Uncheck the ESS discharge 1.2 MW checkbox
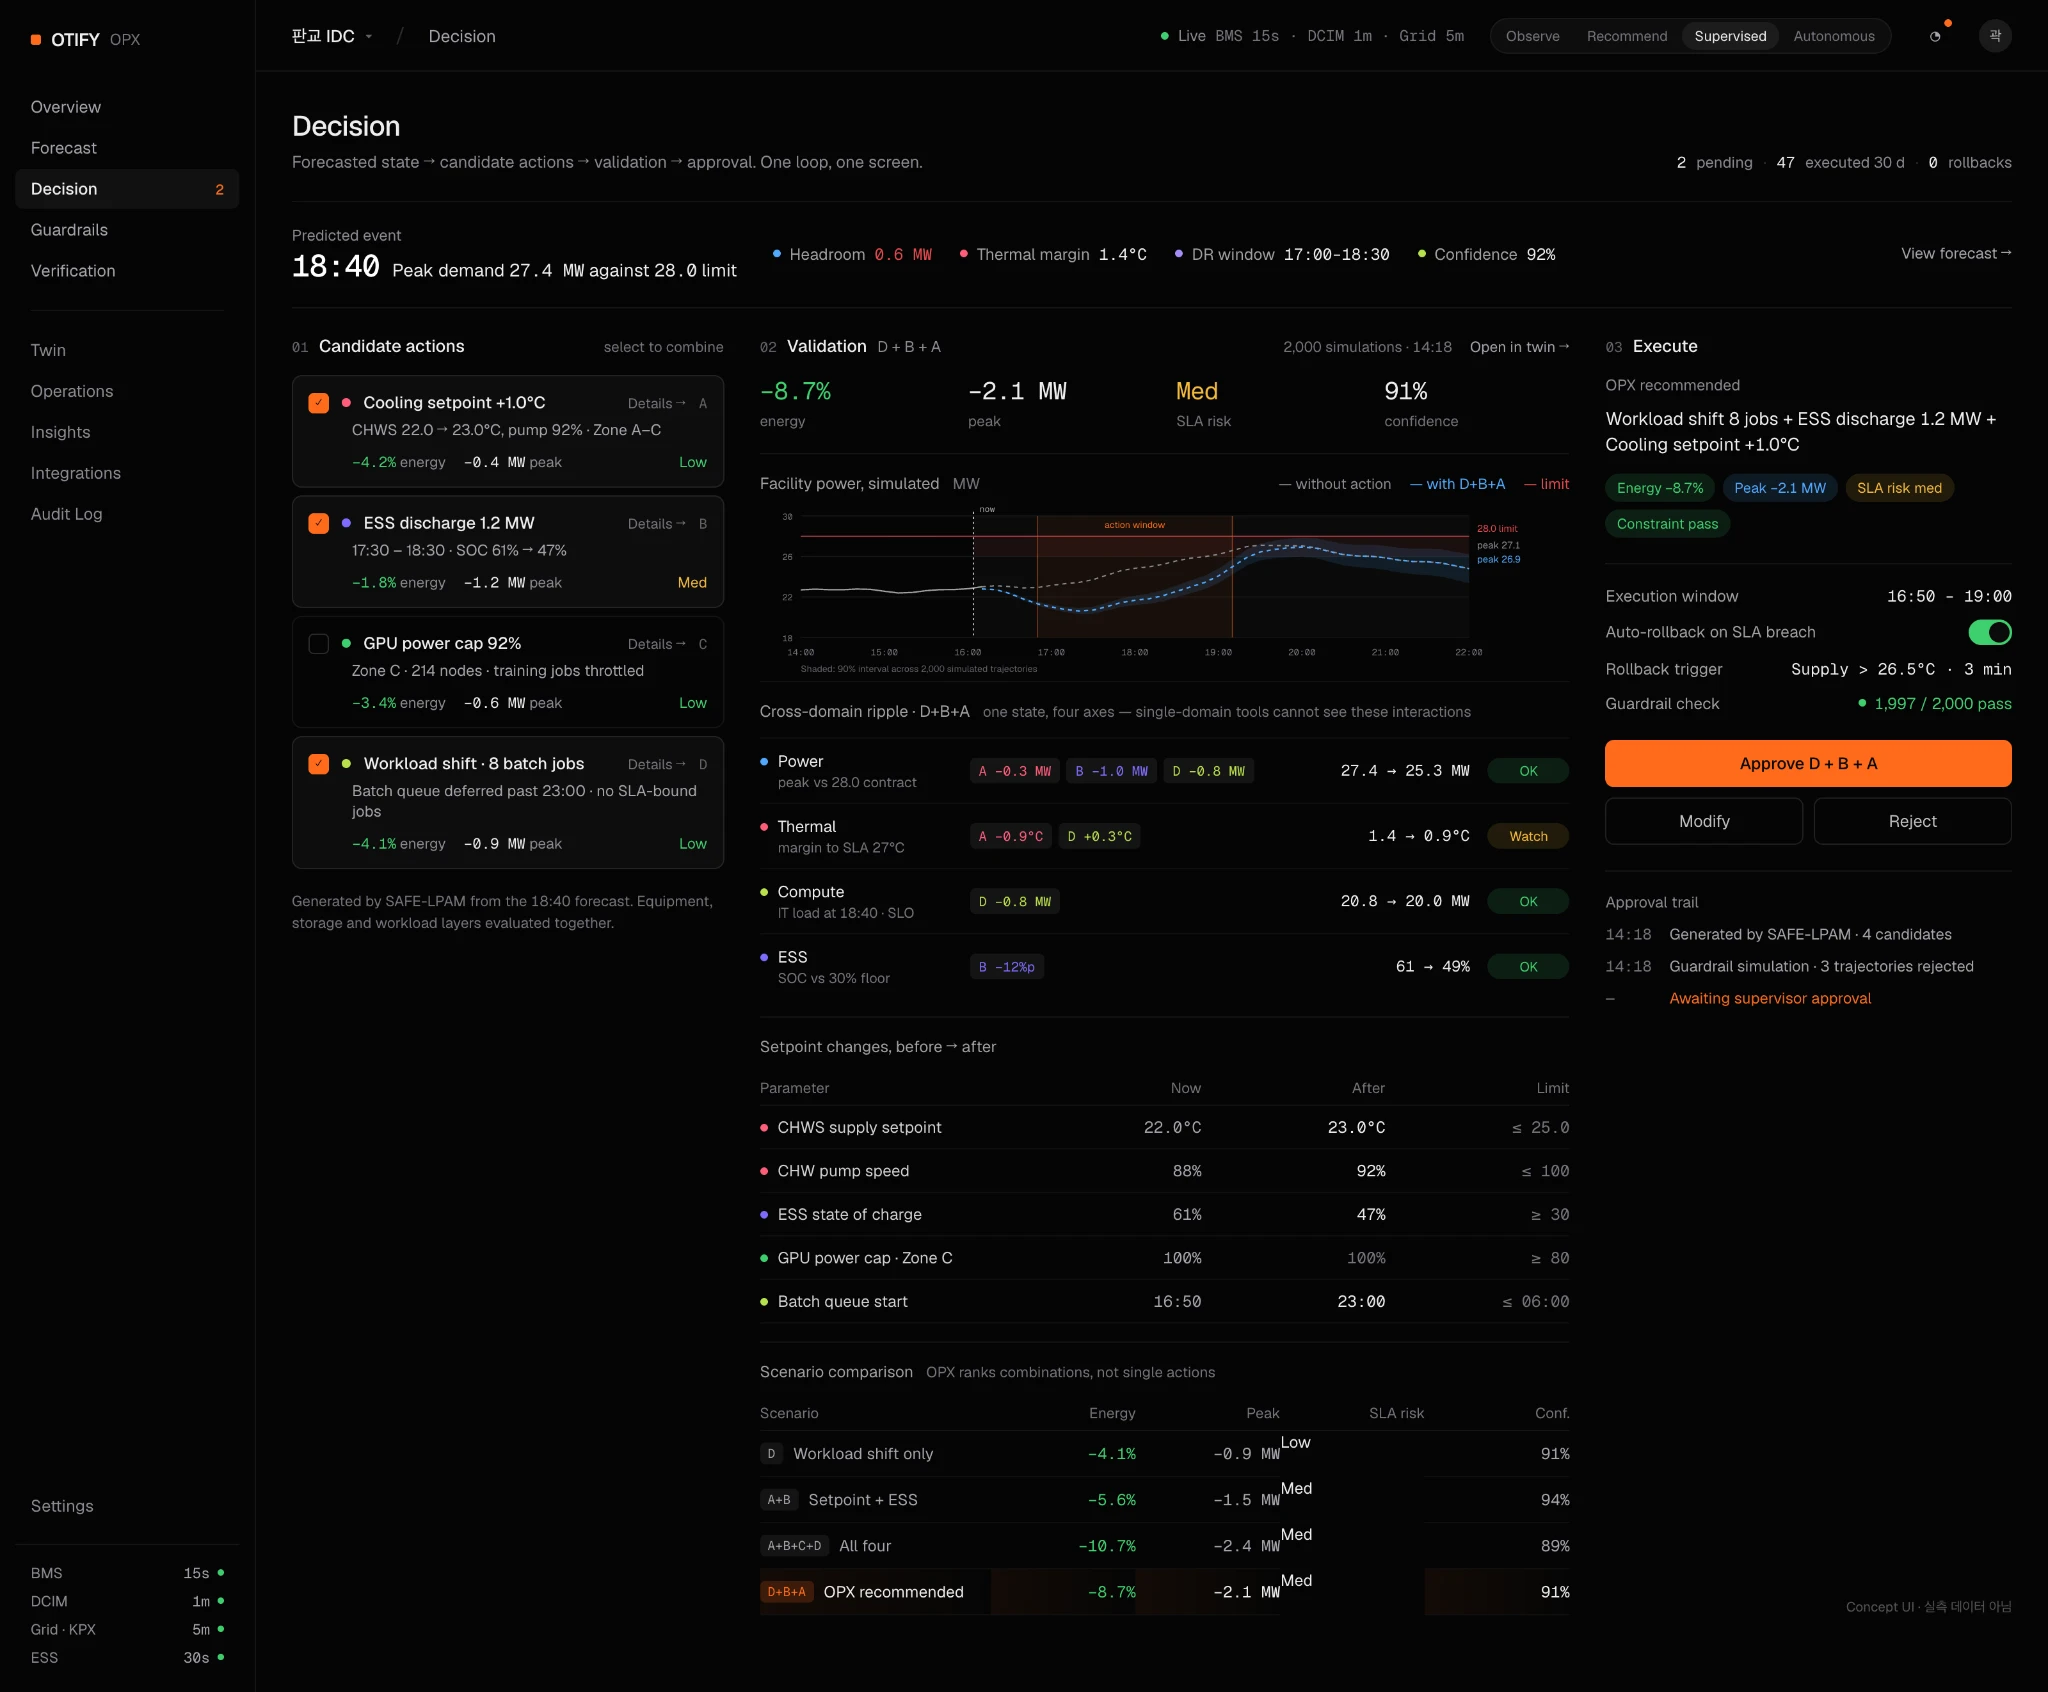 [x=319, y=523]
